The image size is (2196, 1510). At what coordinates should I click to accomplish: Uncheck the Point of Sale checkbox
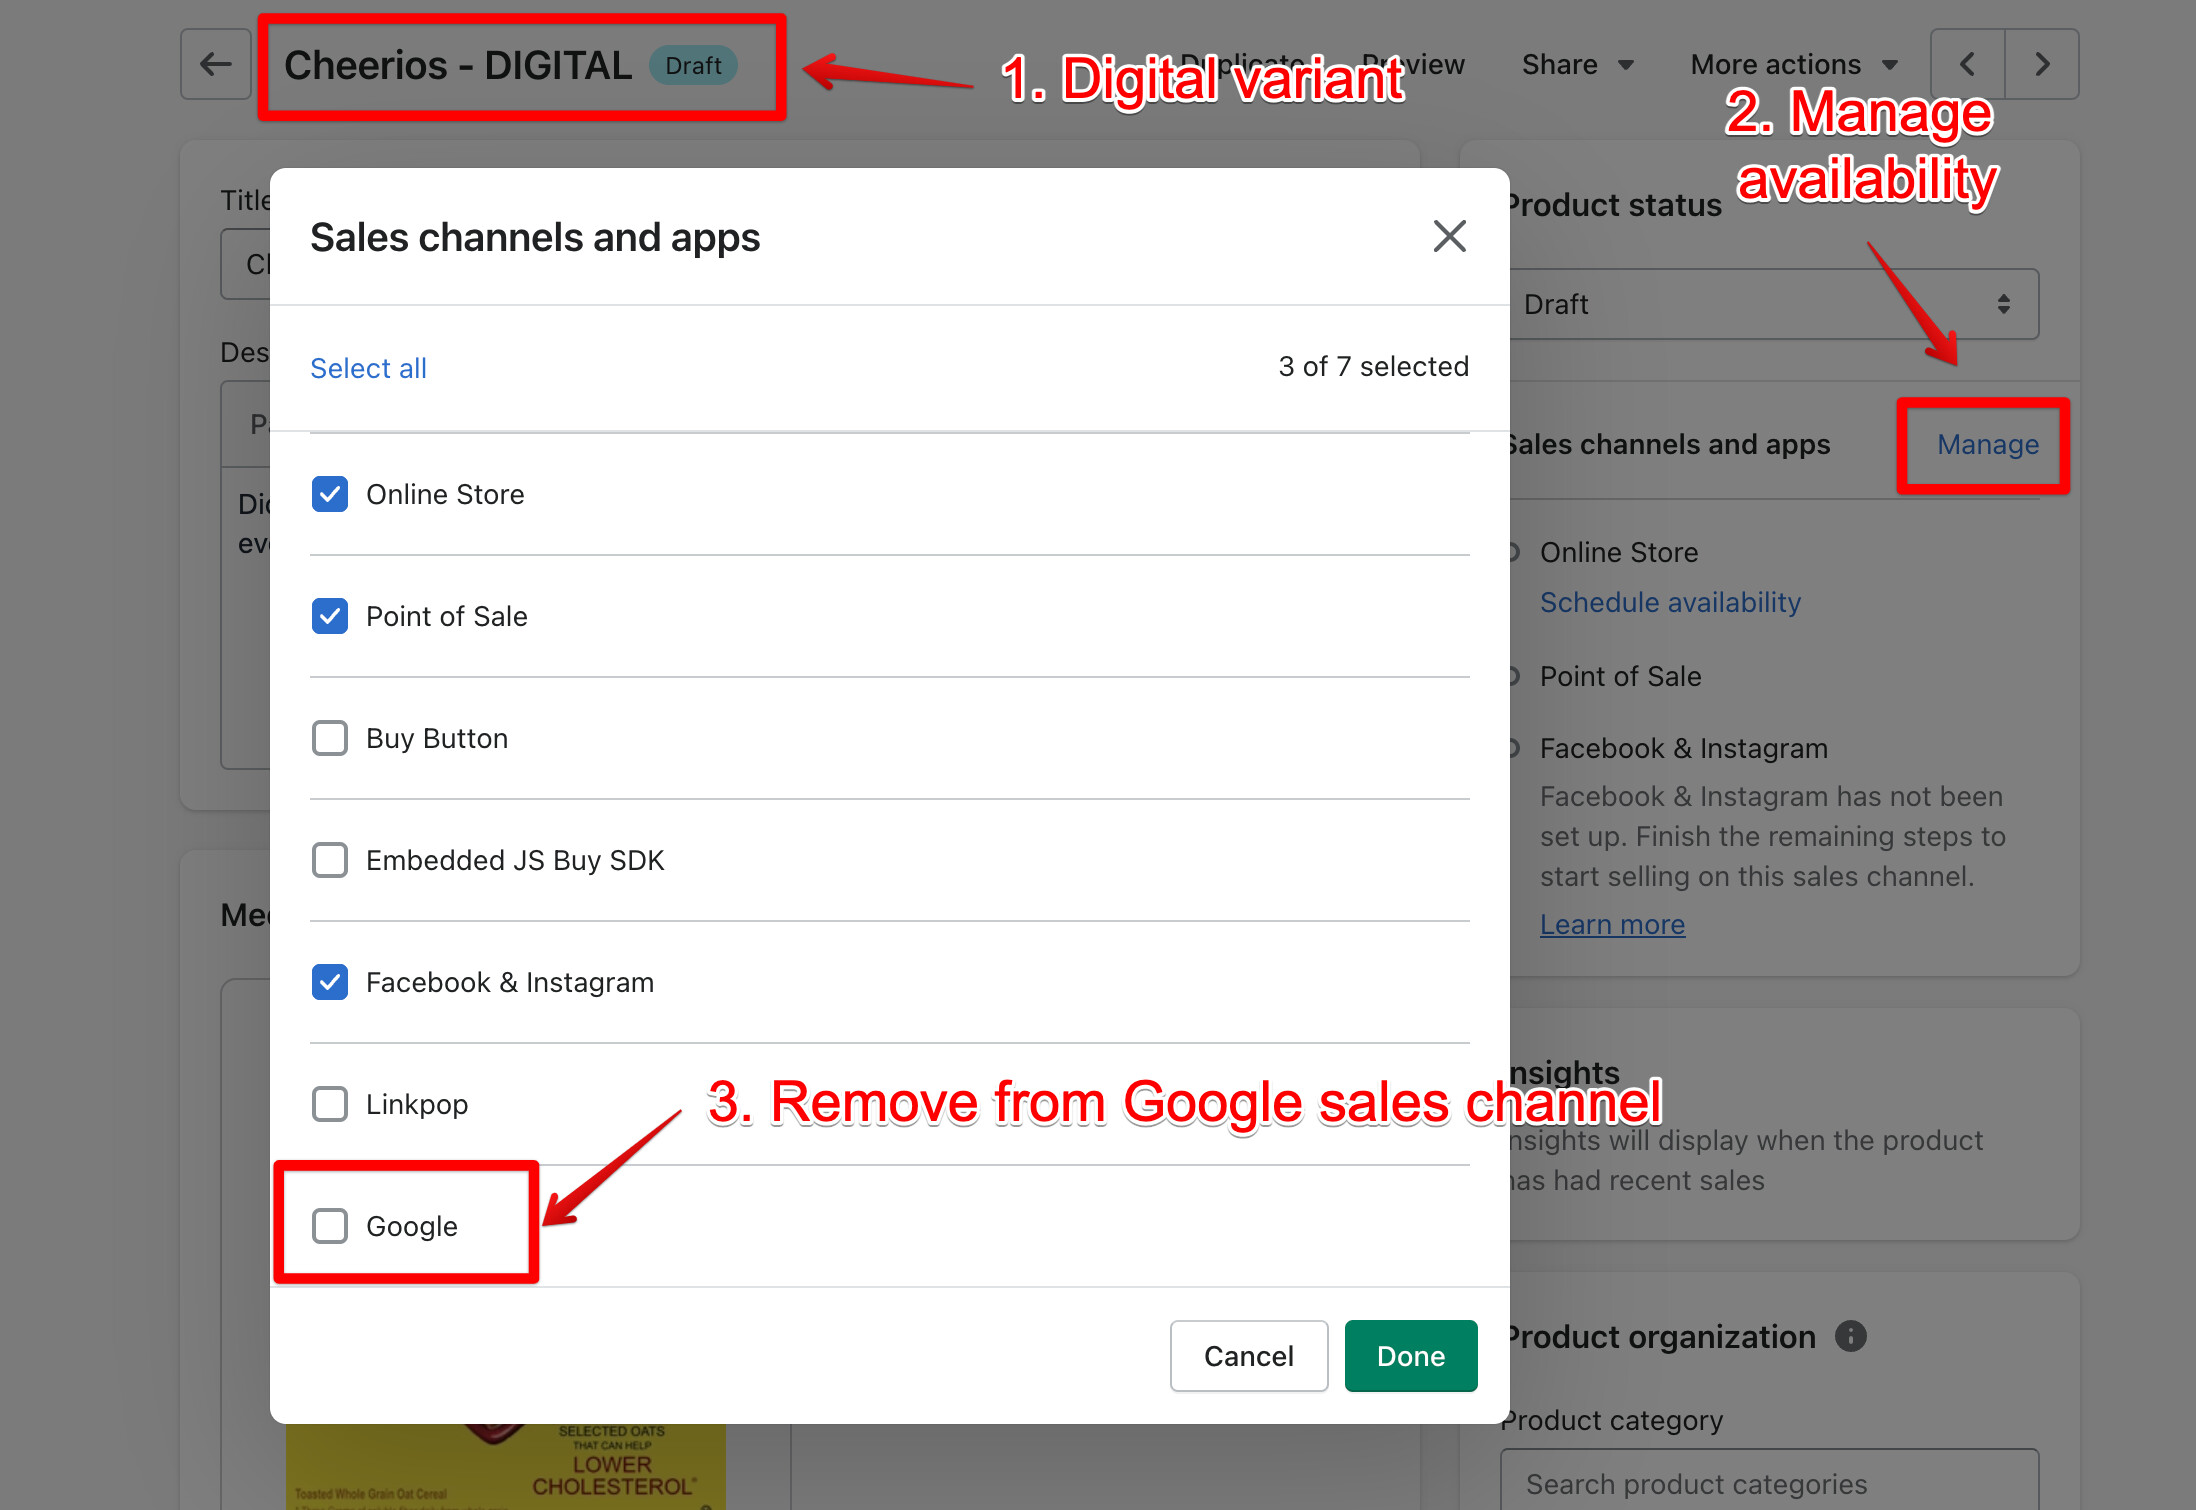tap(330, 616)
